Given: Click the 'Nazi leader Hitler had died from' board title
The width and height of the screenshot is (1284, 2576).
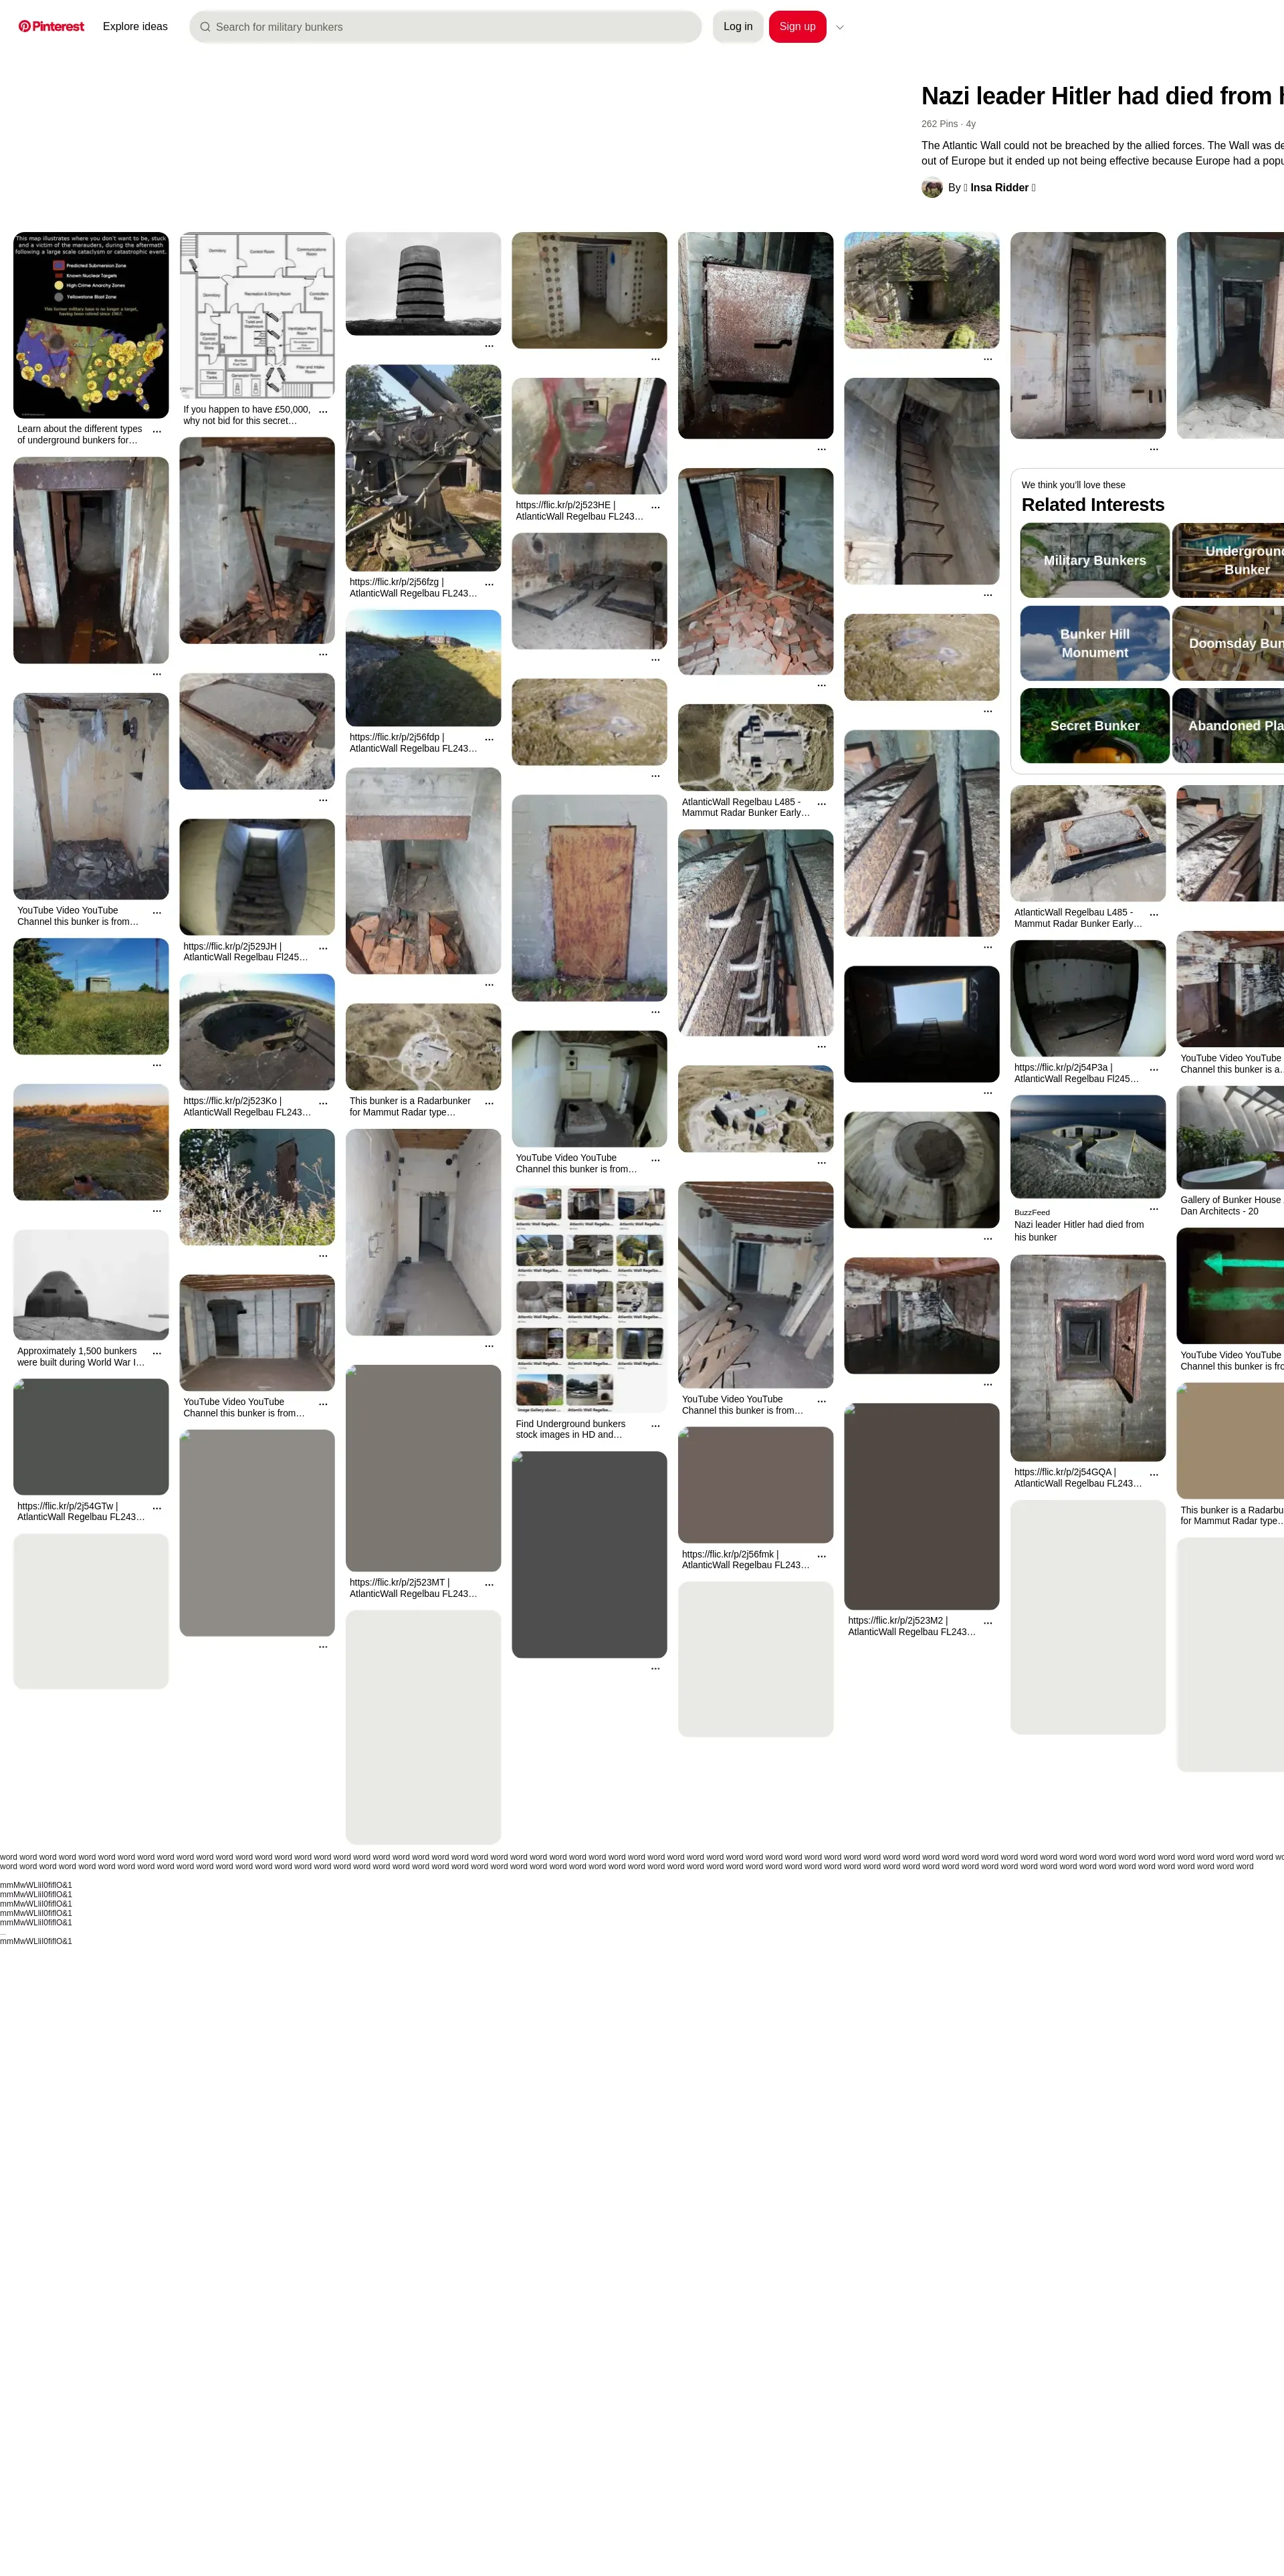Looking at the screenshot, I should click(x=1102, y=96).
